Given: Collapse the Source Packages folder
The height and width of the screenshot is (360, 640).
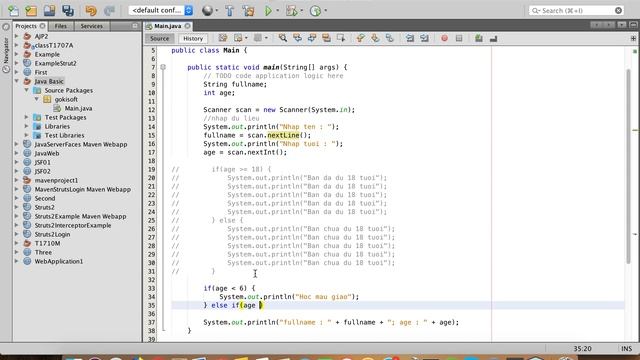Looking at the screenshot, I should click(x=27, y=90).
